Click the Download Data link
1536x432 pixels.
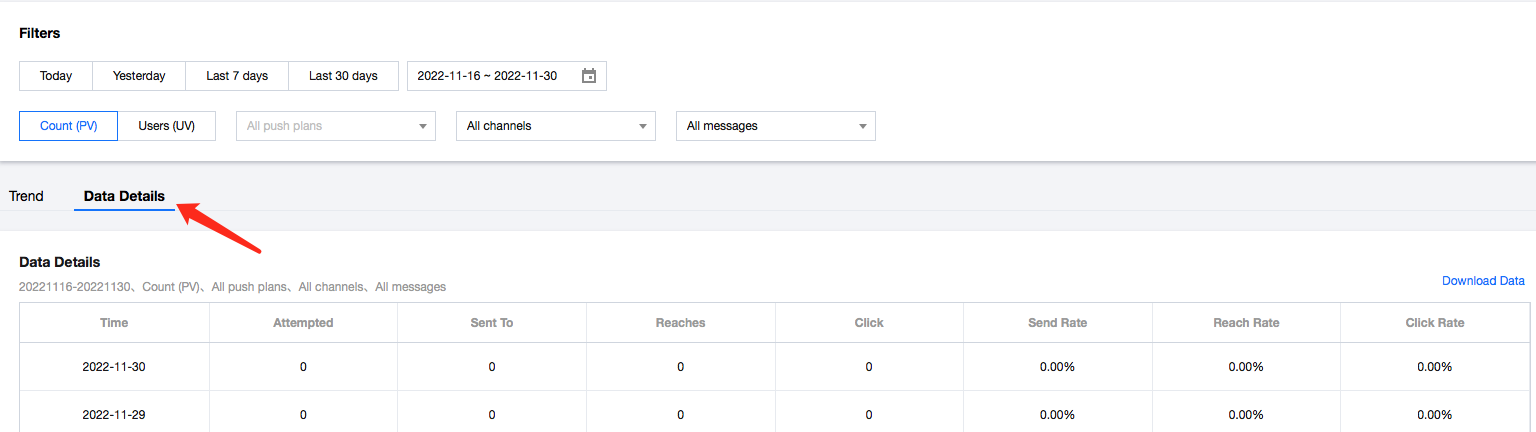point(1483,281)
